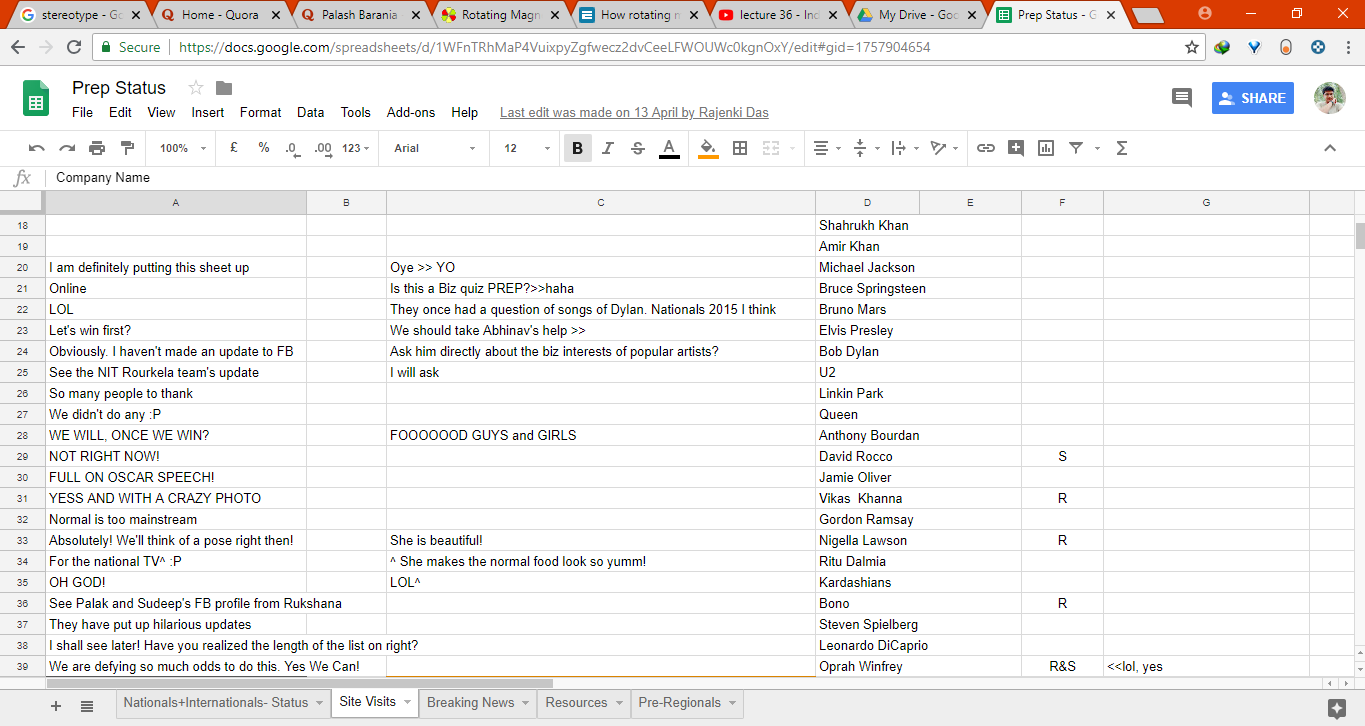Image resolution: width=1365 pixels, height=726 pixels.
Task: Open the Functions sigma menu
Action: pyautogui.click(x=1121, y=148)
